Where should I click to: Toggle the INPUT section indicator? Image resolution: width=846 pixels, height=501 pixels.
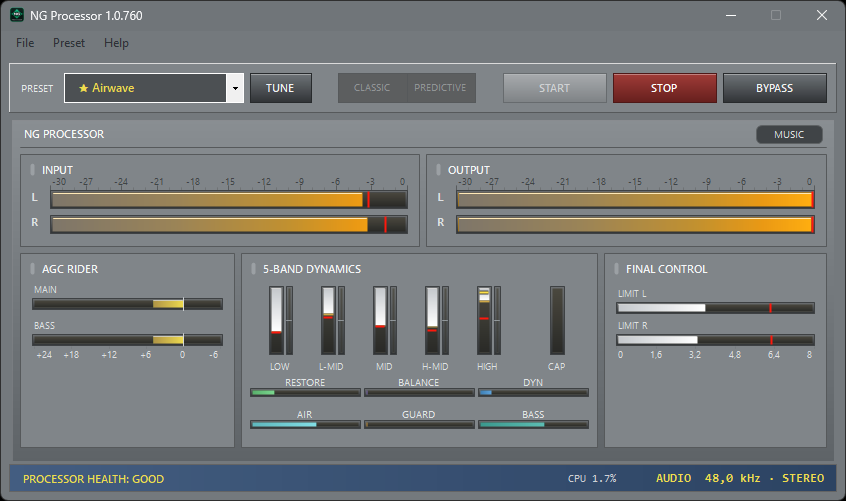point(32,169)
